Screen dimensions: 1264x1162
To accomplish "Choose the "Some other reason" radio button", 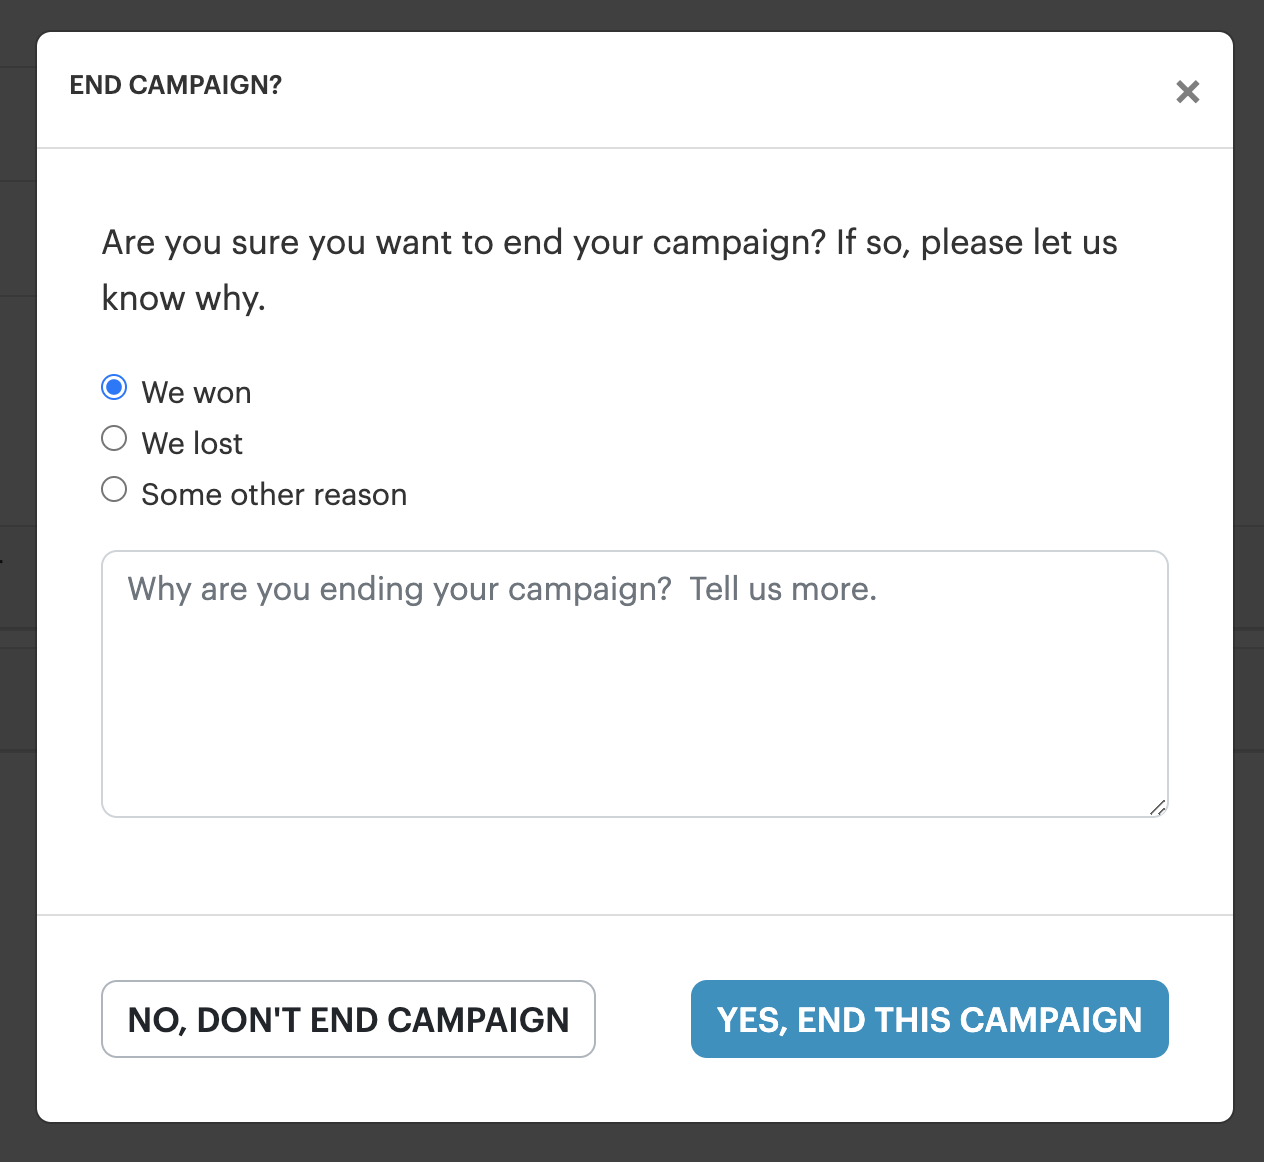I will coord(115,489).
